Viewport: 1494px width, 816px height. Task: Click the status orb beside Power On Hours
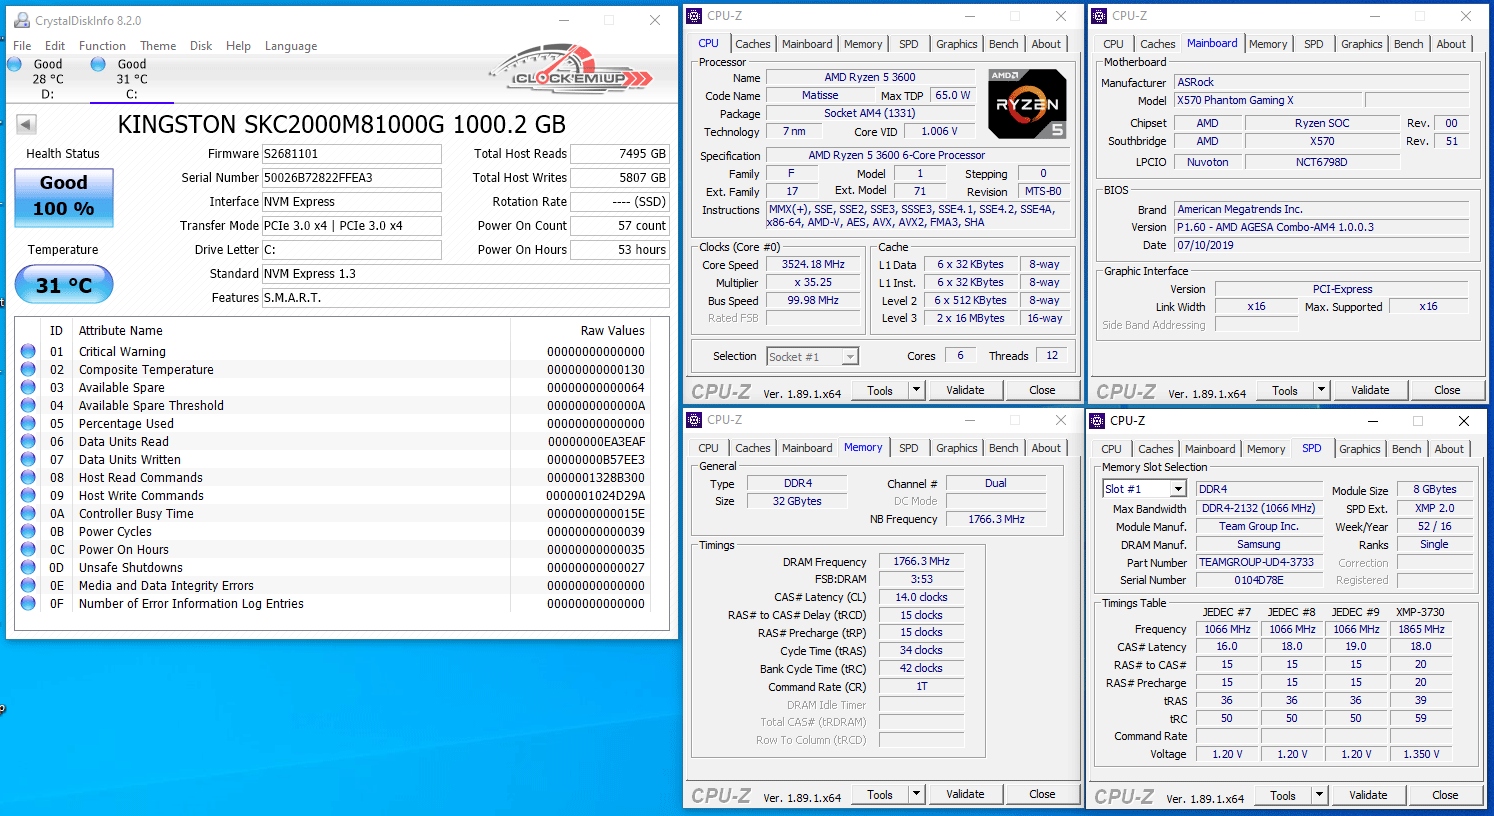coord(28,550)
